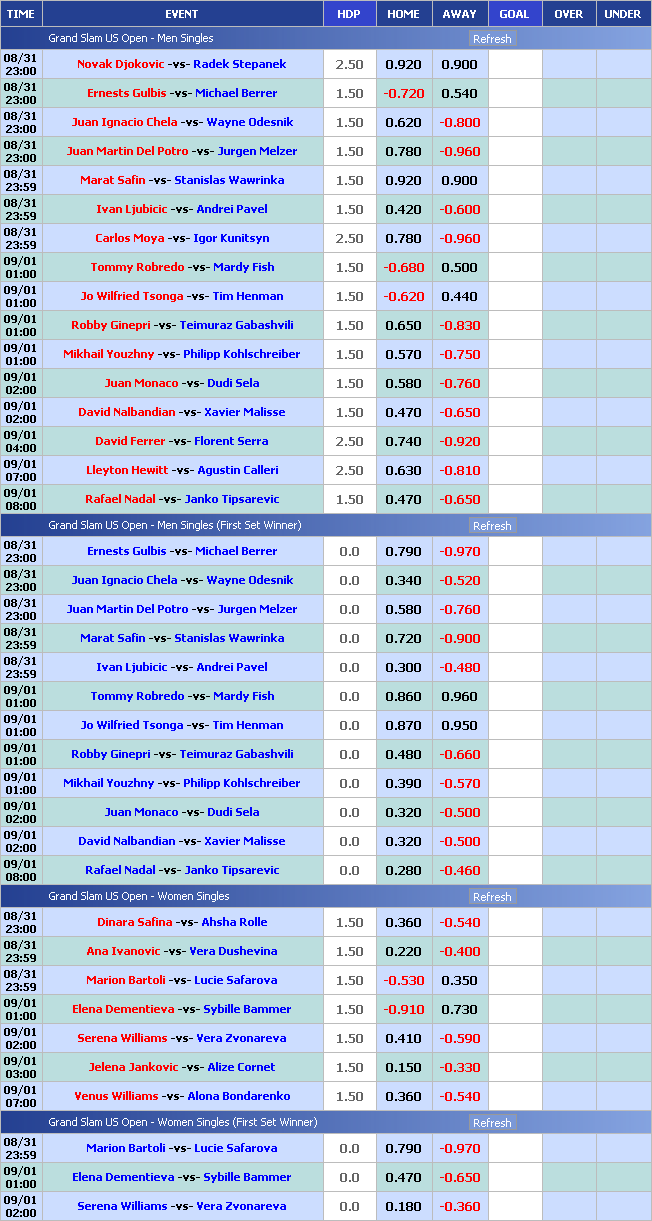This screenshot has width=652, height=1221.
Task: Select Carlos Moya home odds 0.780
Action: 403,238
